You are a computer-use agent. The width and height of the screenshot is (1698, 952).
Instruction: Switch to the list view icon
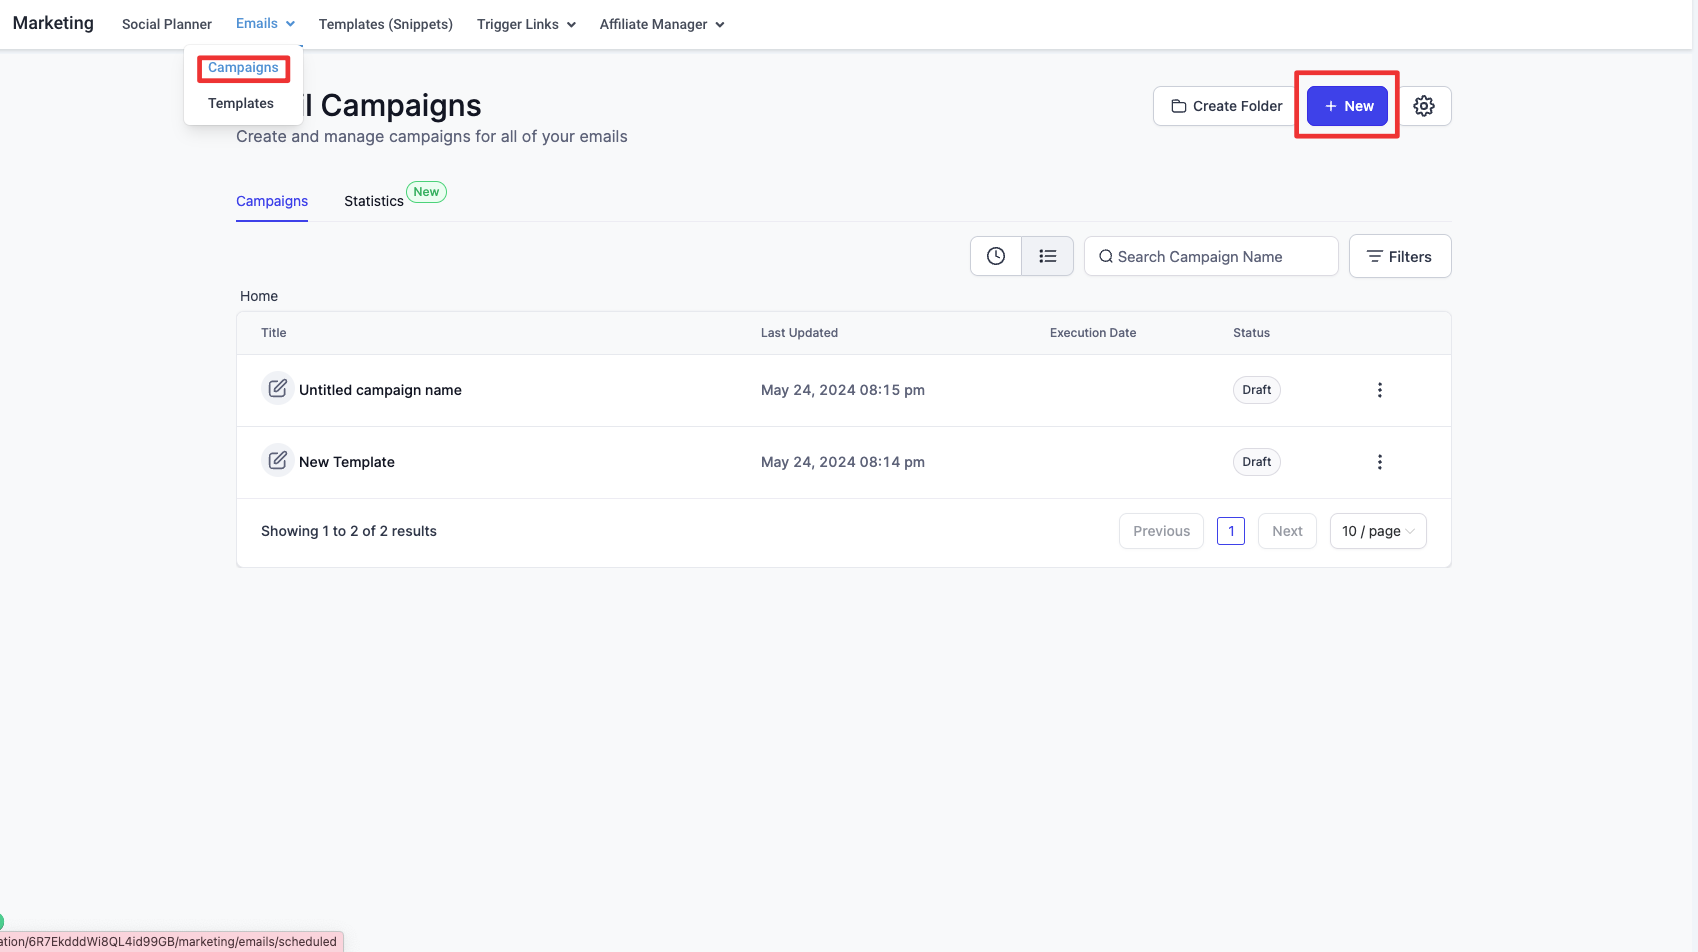pyautogui.click(x=1047, y=256)
